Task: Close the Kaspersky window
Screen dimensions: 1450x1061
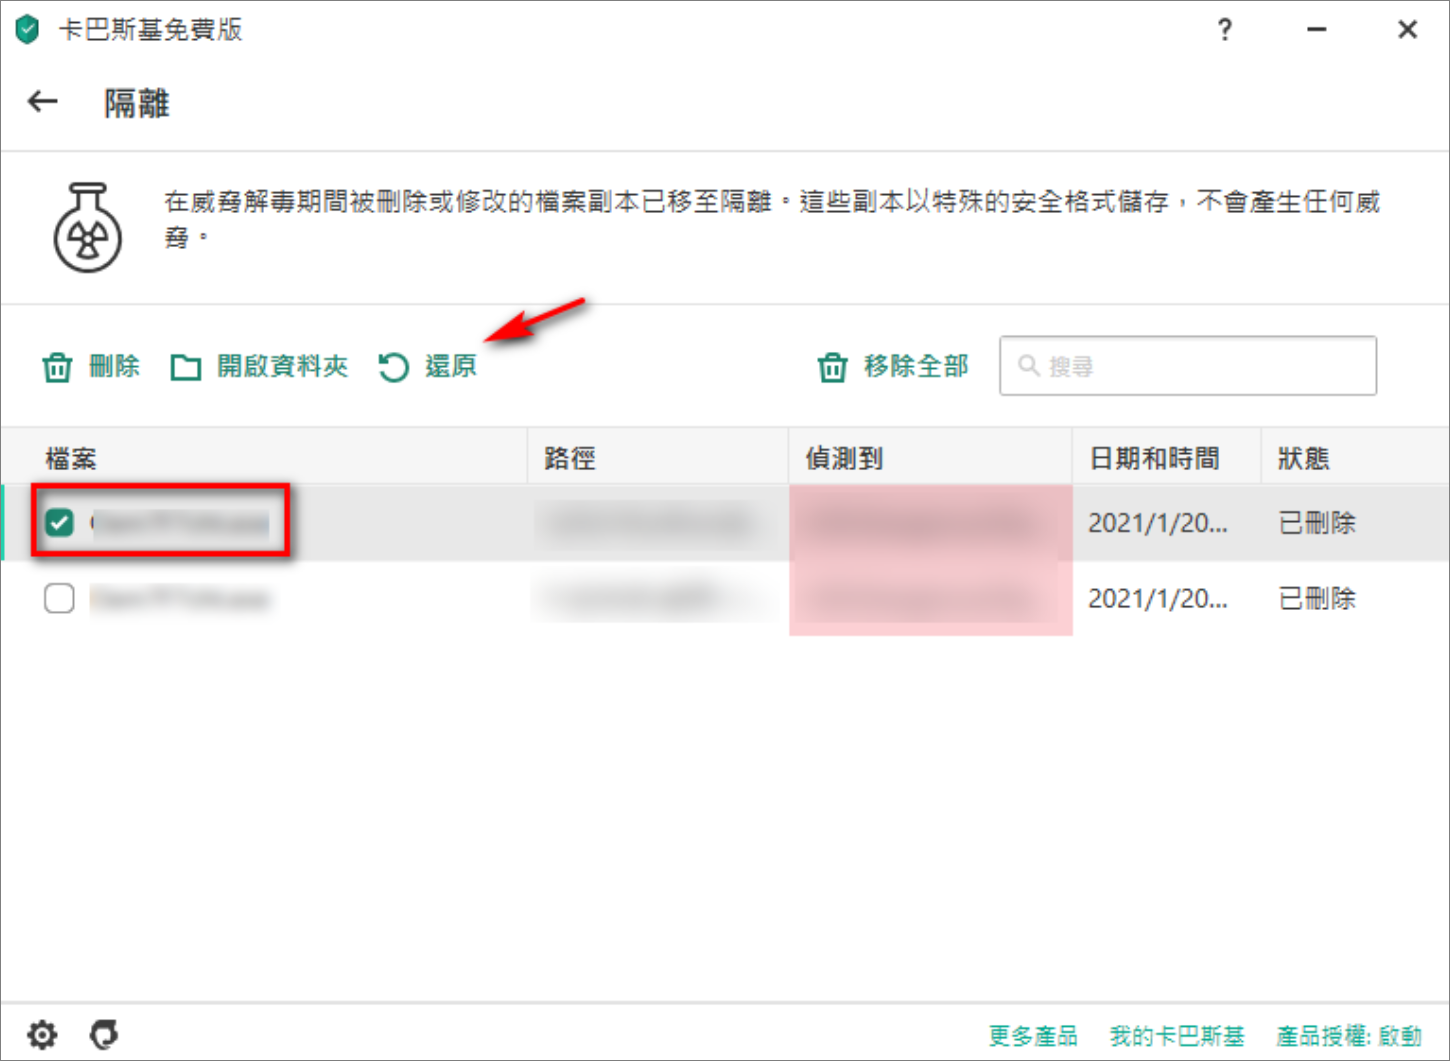Action: click(x=1407, y=30)
